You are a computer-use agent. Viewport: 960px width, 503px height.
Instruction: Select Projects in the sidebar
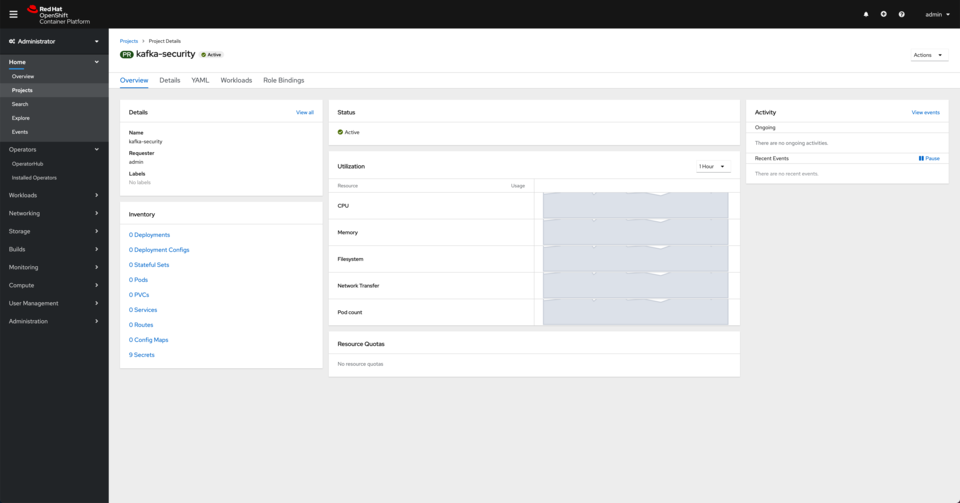click(x=22, y=90)
